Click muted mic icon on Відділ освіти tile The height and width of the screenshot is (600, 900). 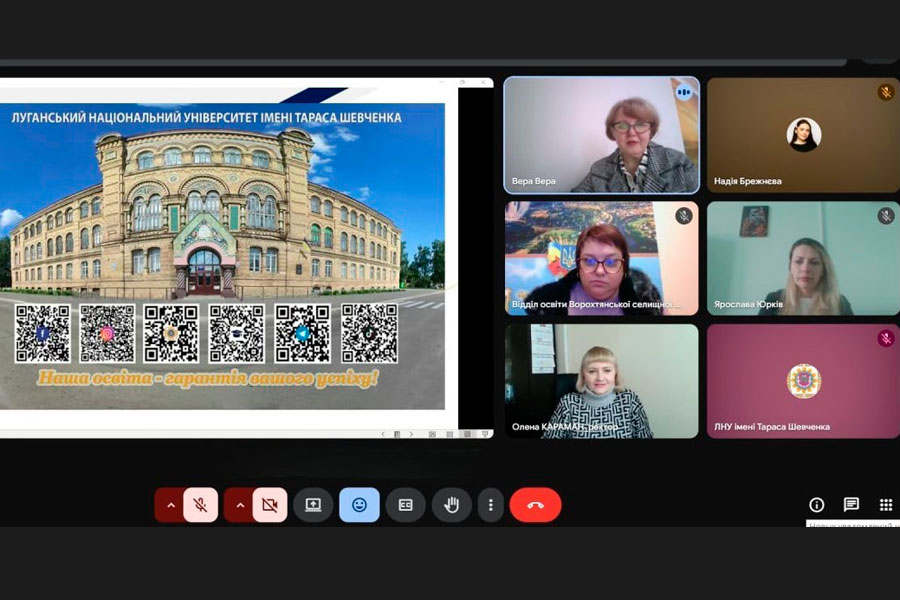coord(683,216)
